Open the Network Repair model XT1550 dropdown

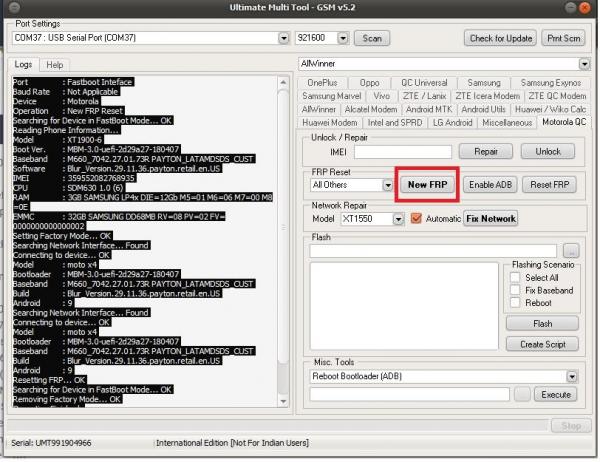pos(398,219)
